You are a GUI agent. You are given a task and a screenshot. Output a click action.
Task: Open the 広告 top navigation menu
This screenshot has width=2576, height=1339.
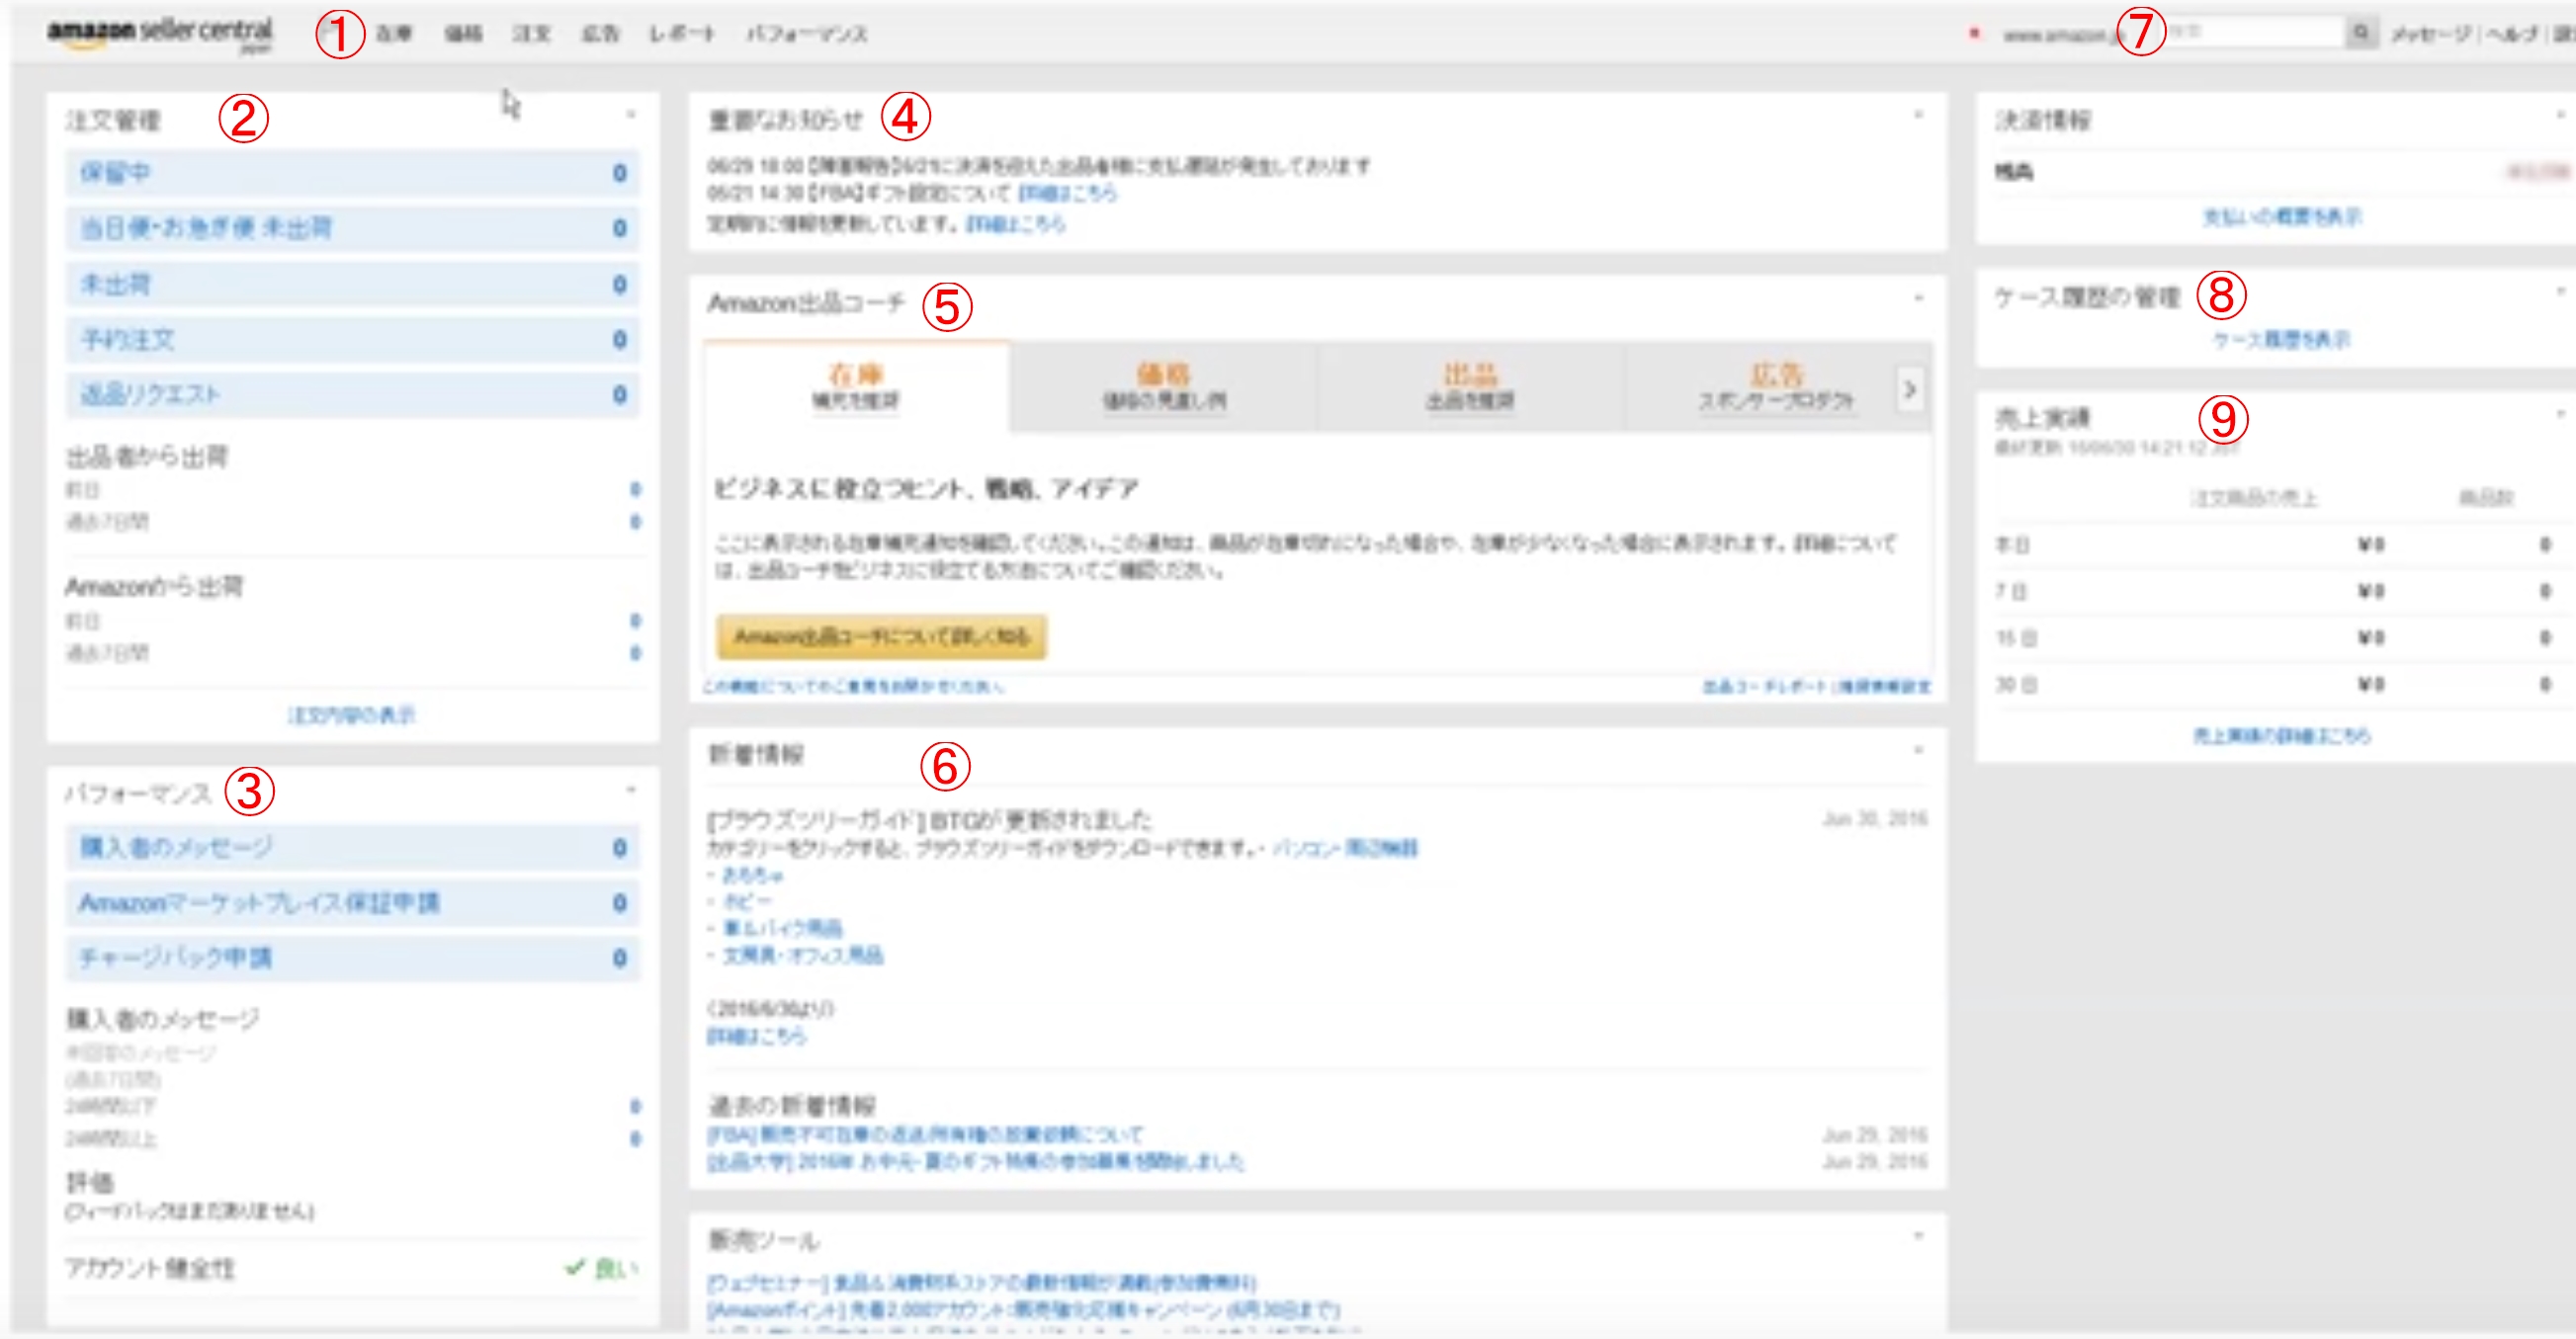(600, 34)
